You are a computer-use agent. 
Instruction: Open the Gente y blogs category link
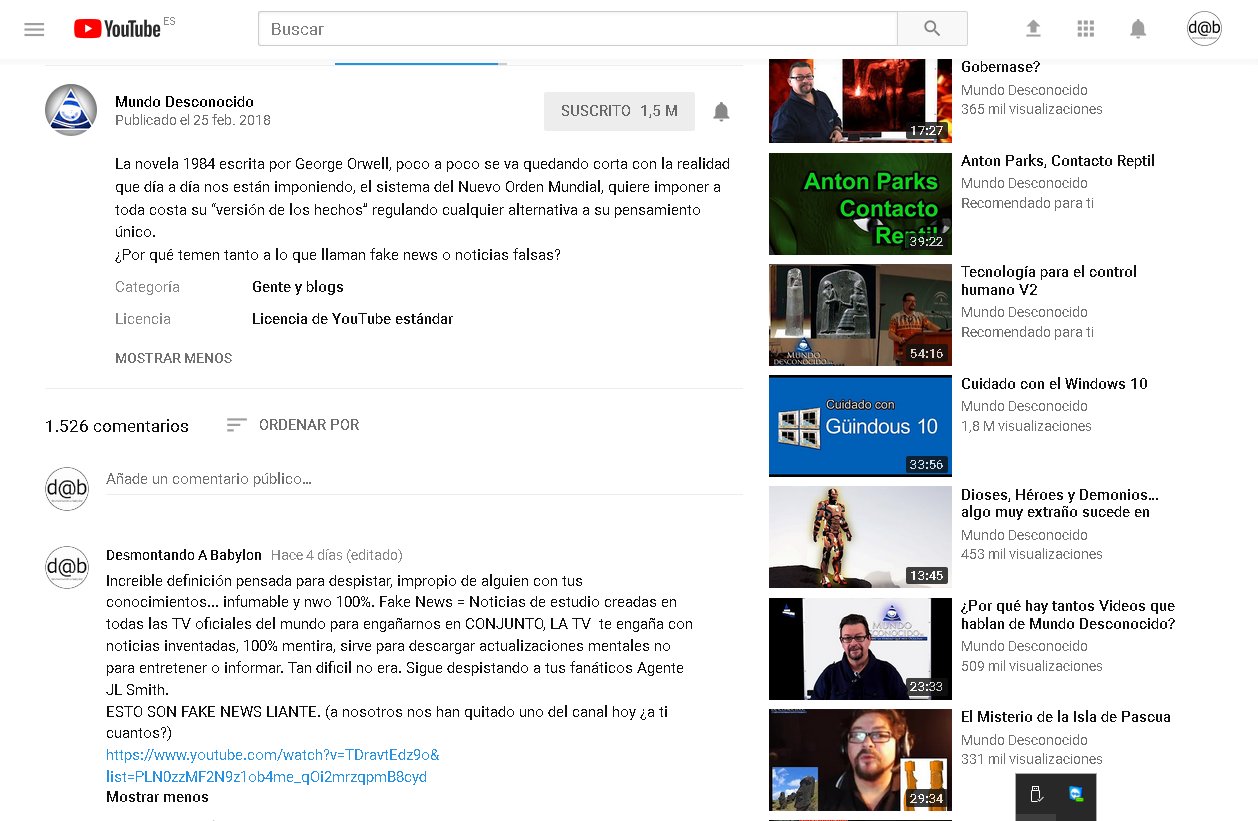[297, 287]
